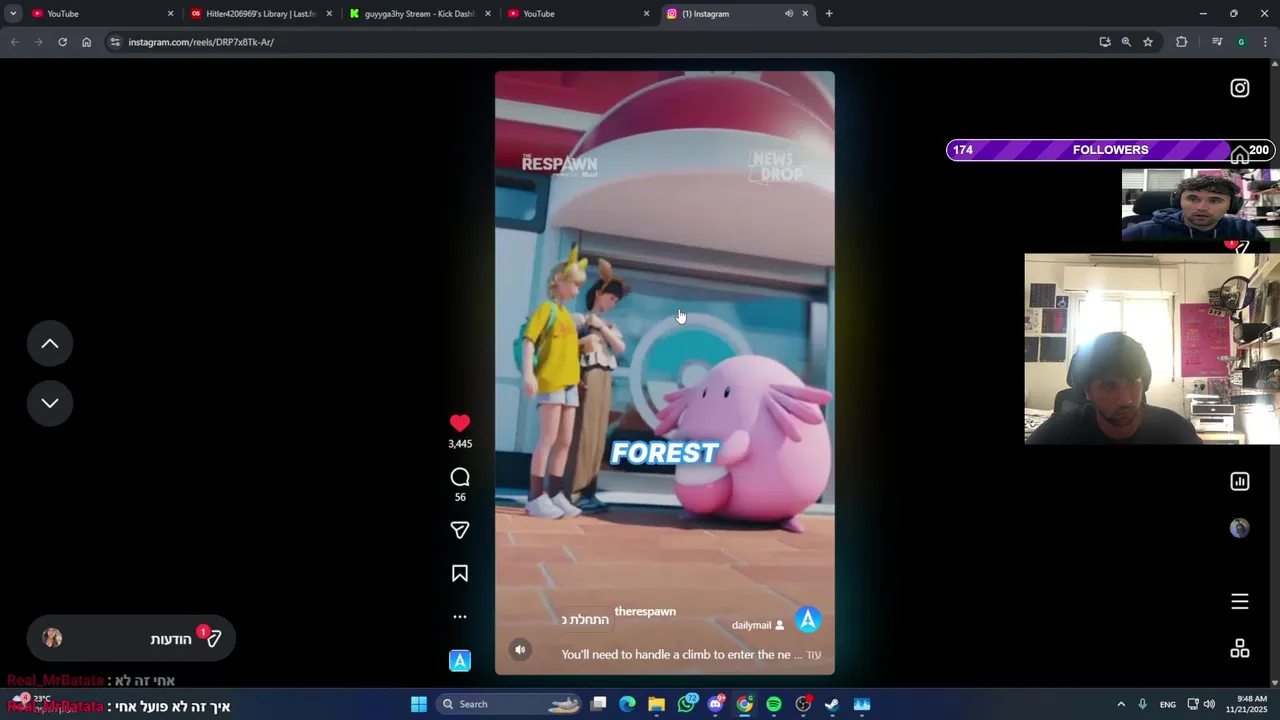Open the Windows Start menu
The width and height of the screenshot is (1280, 720).
(x=419, y=704)
